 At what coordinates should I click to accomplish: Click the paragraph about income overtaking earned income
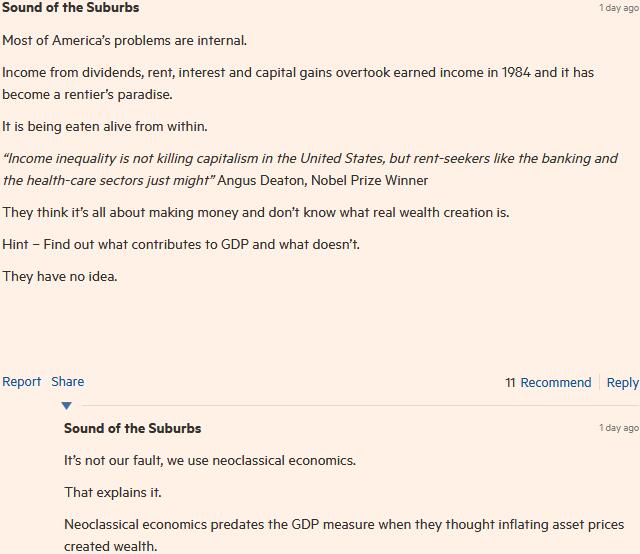pyautogui.click(x=298, y=84)
